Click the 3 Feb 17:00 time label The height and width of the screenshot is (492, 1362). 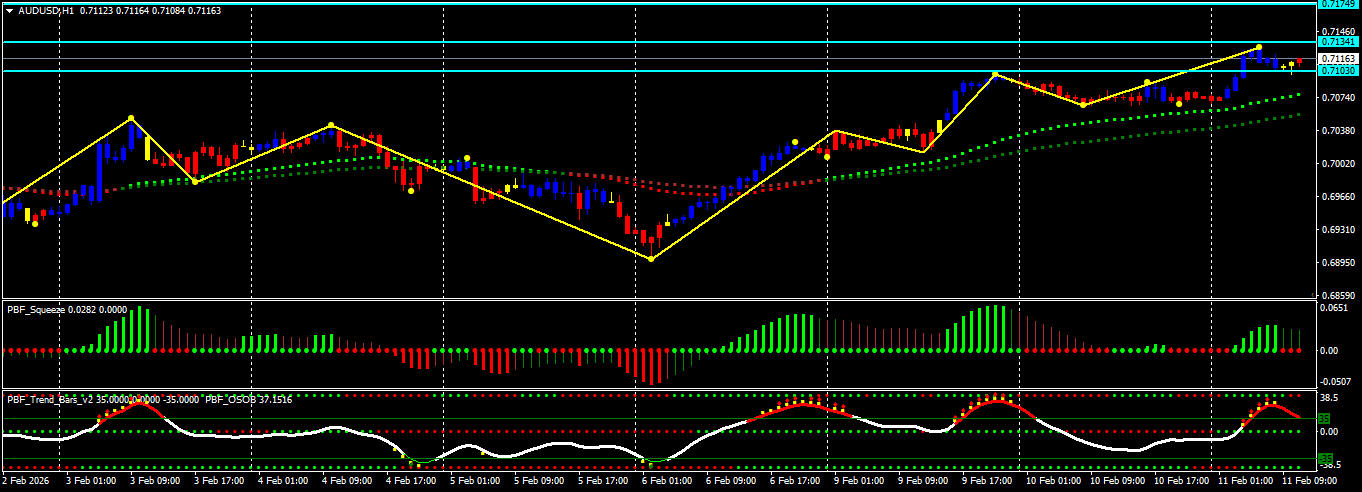click(x=220, y=481)
